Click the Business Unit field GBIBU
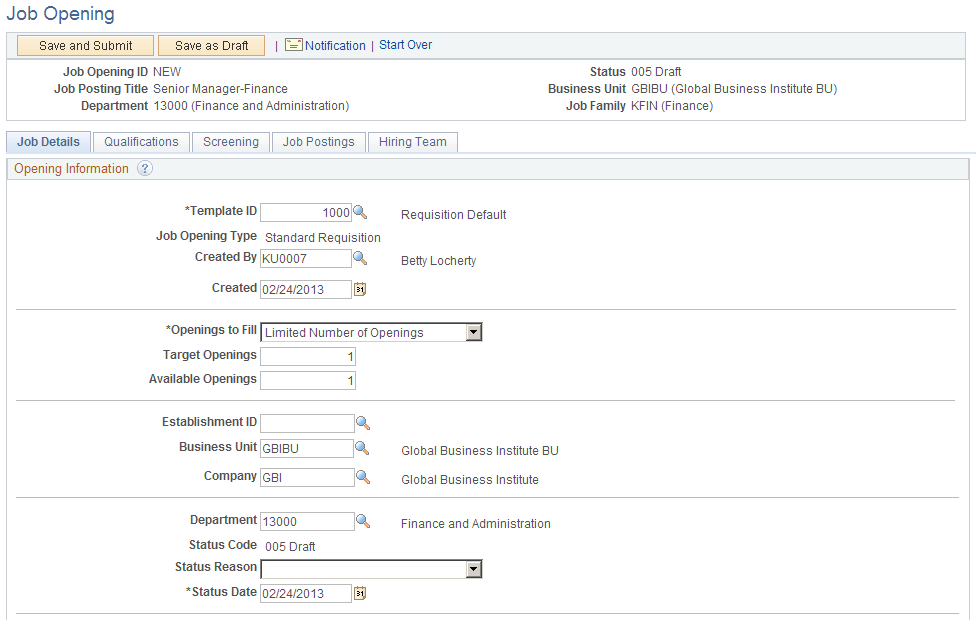Image resolution: width=976 pixels, height=620 pixels. (307, 448)
